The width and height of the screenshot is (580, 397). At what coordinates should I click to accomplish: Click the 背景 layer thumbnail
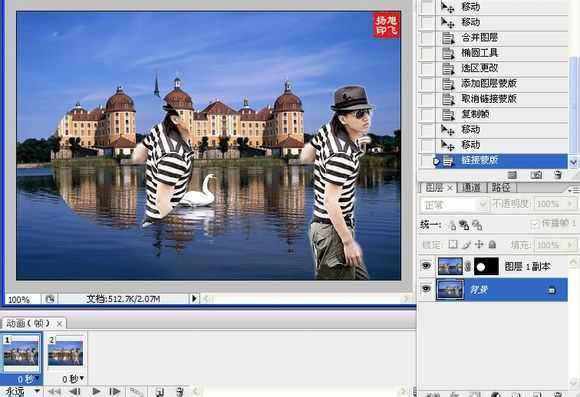click(x=450, y=289)
